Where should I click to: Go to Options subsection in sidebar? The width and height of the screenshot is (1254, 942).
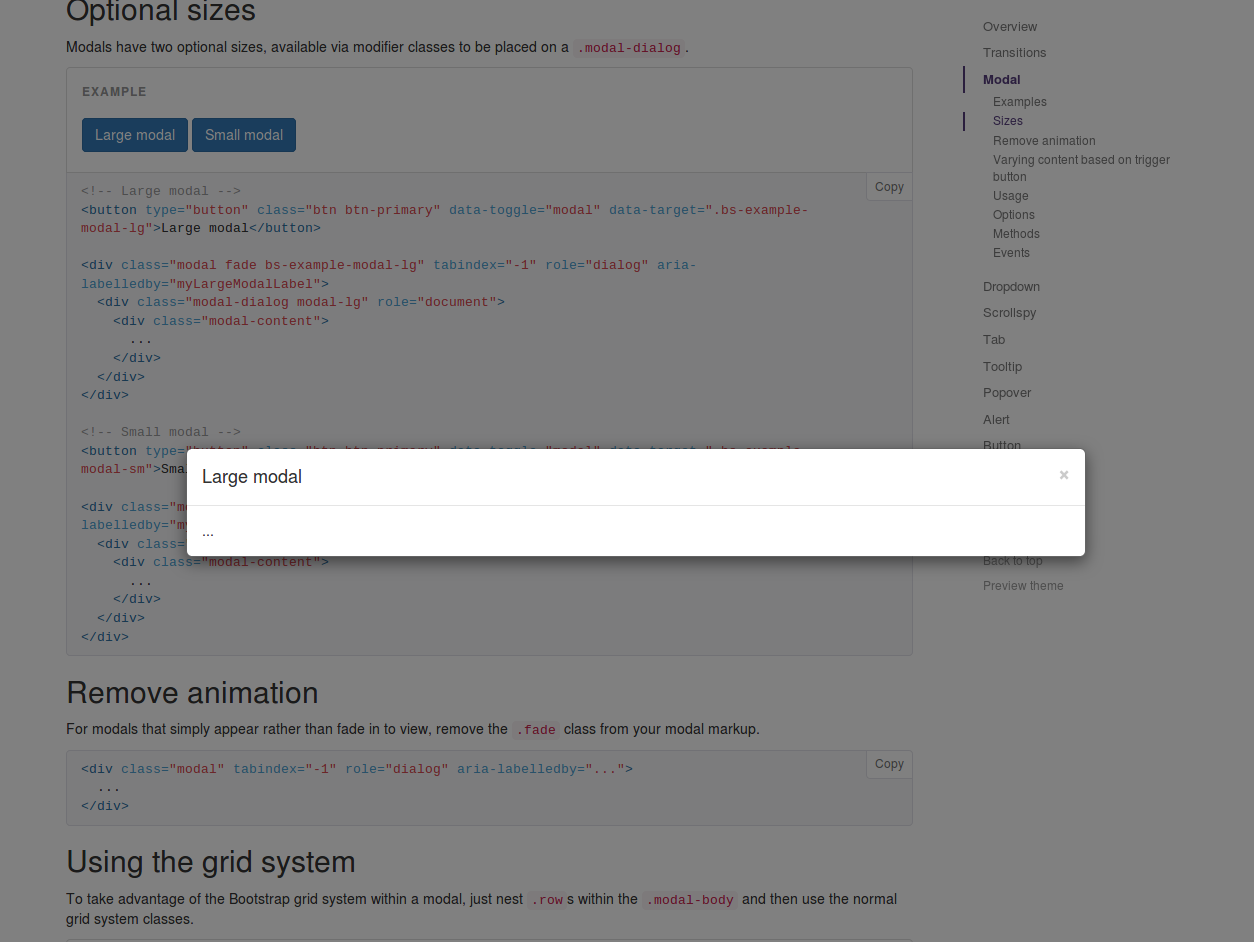[1014, 215]
